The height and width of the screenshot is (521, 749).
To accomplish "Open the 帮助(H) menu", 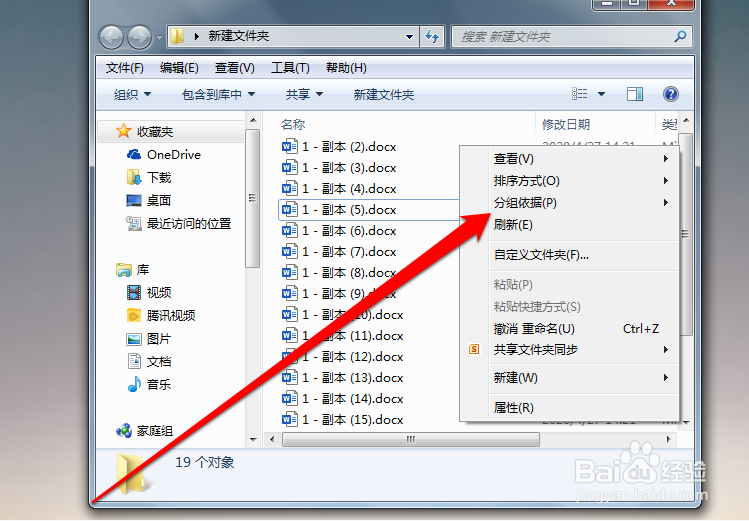I will tap(346, 68).
